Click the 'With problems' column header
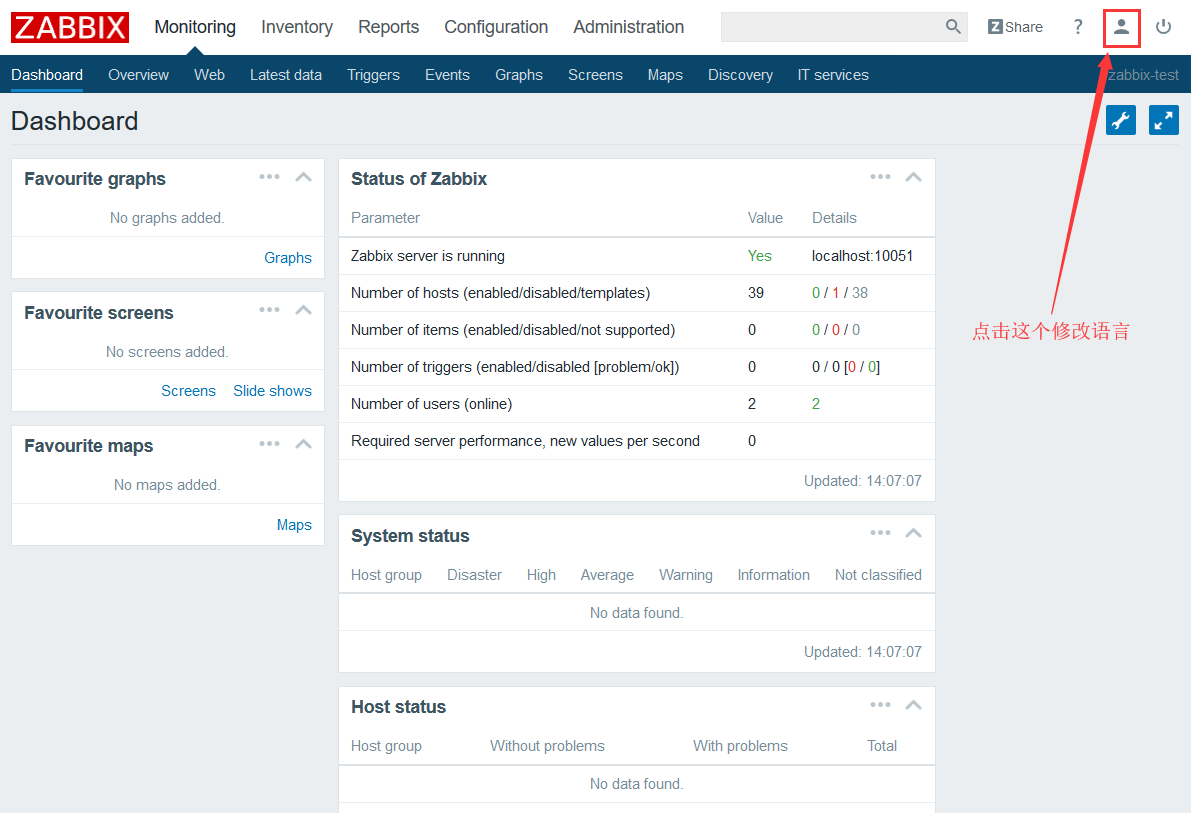Image resolution: width=1192 pixels, height=813 pixels. [740, 746]
